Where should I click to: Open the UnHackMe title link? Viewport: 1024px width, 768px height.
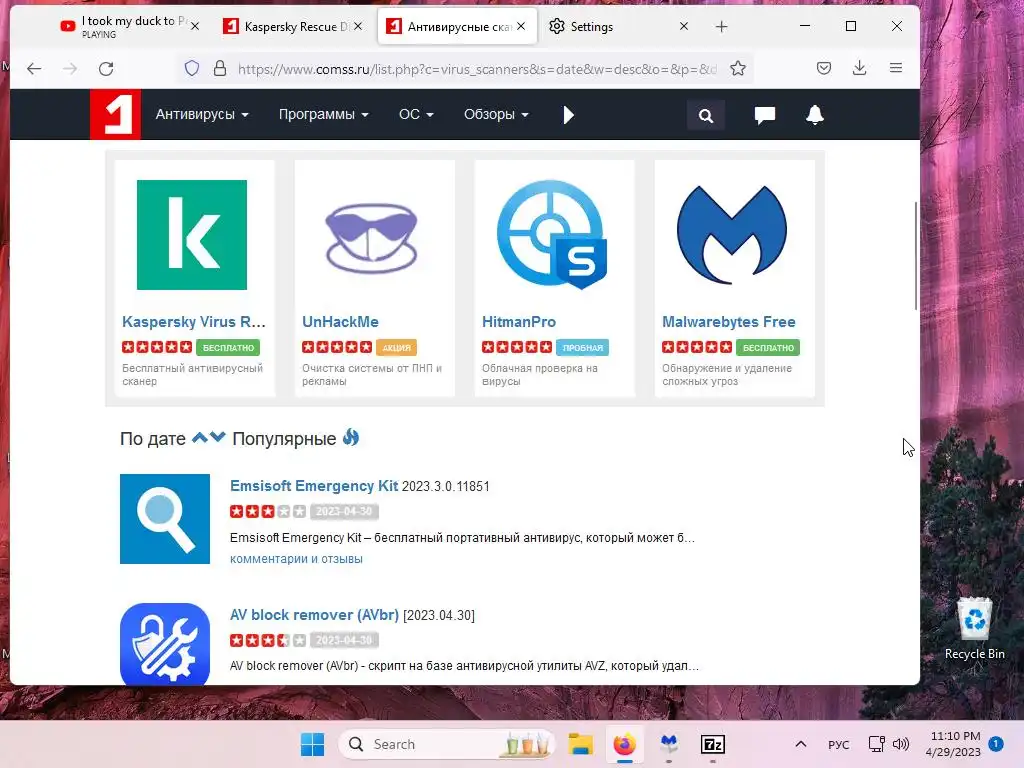pos(340,321)
